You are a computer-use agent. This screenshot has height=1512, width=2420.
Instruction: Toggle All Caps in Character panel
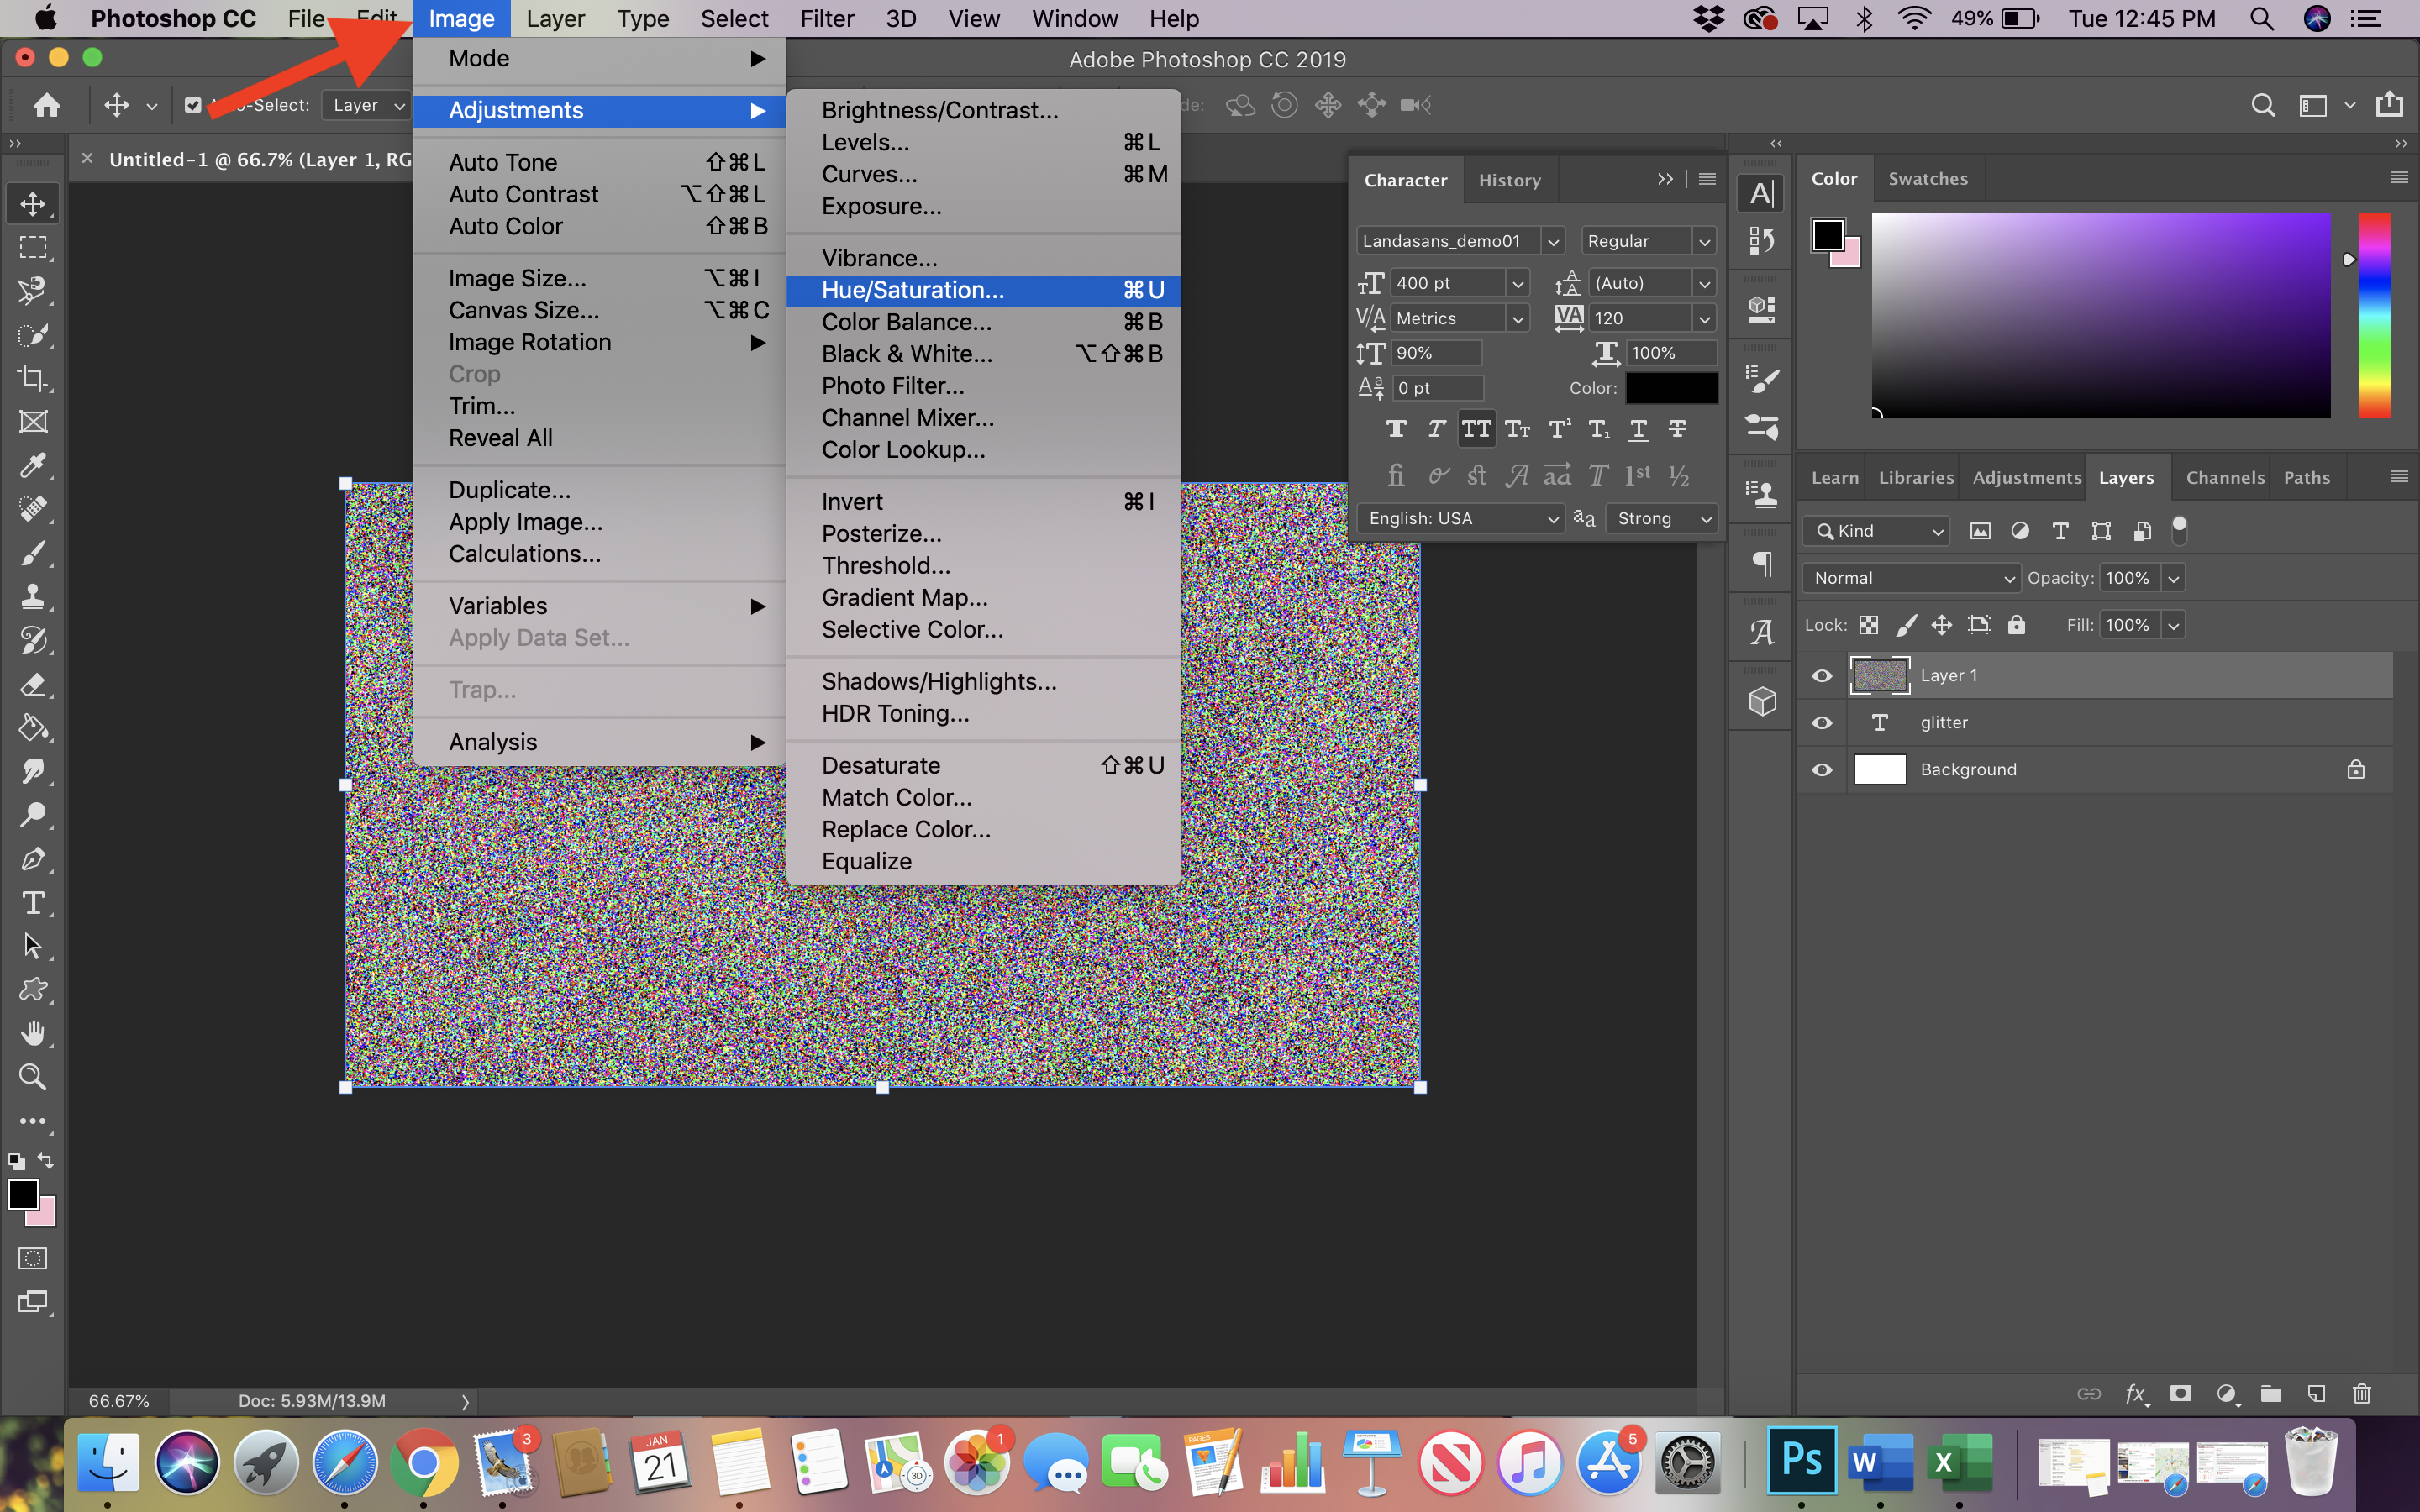[1477, 429]
